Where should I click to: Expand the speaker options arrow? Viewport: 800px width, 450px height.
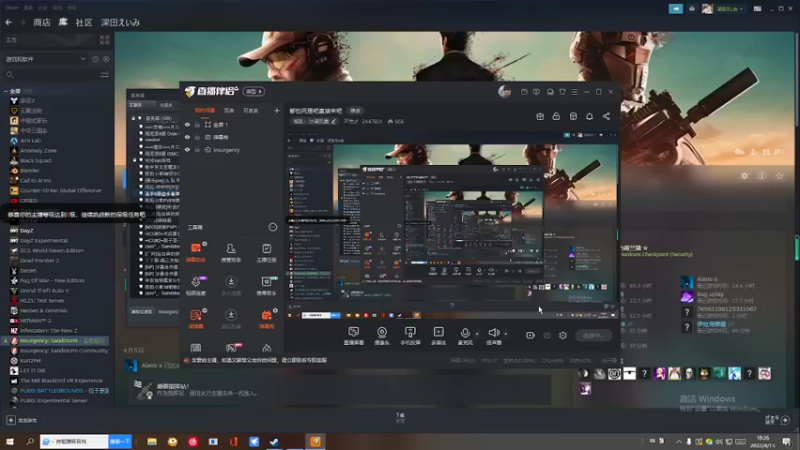coord(506,334)
